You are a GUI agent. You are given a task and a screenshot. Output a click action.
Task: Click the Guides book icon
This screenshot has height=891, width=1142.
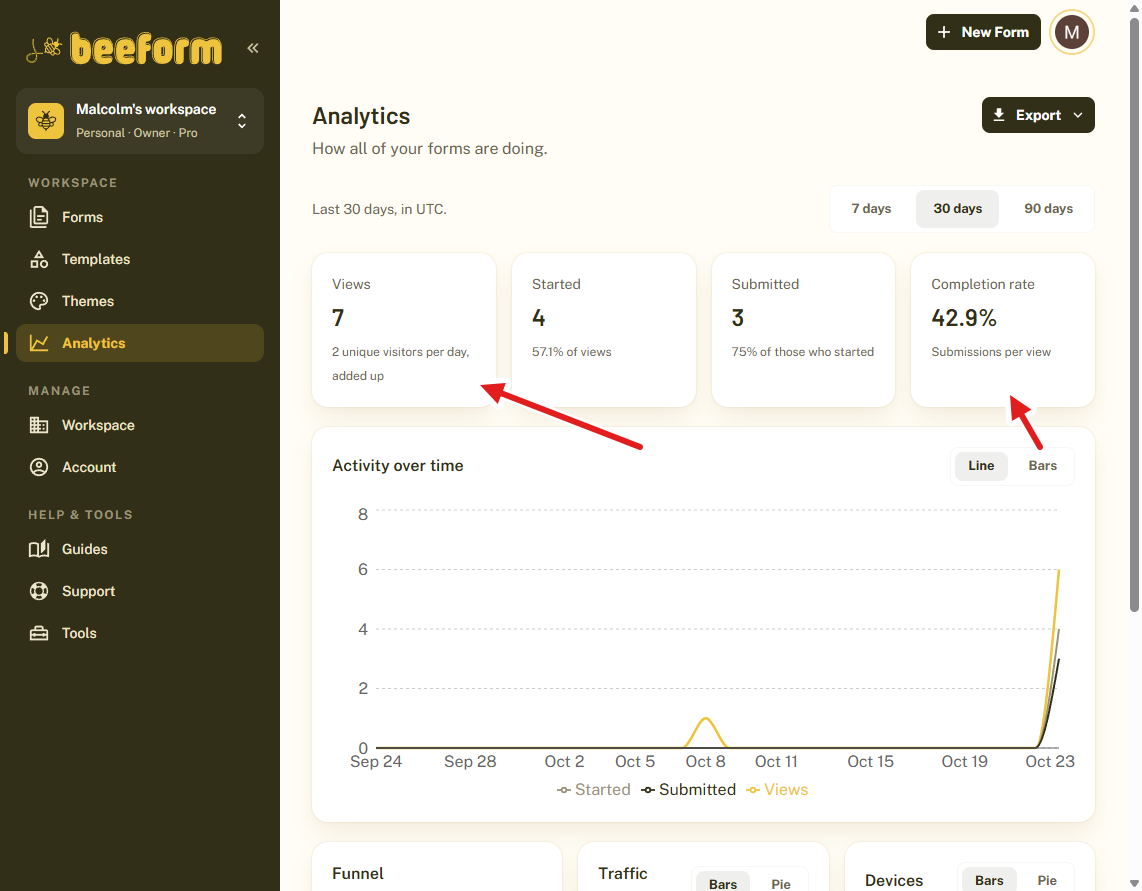[x=39, y=549]
